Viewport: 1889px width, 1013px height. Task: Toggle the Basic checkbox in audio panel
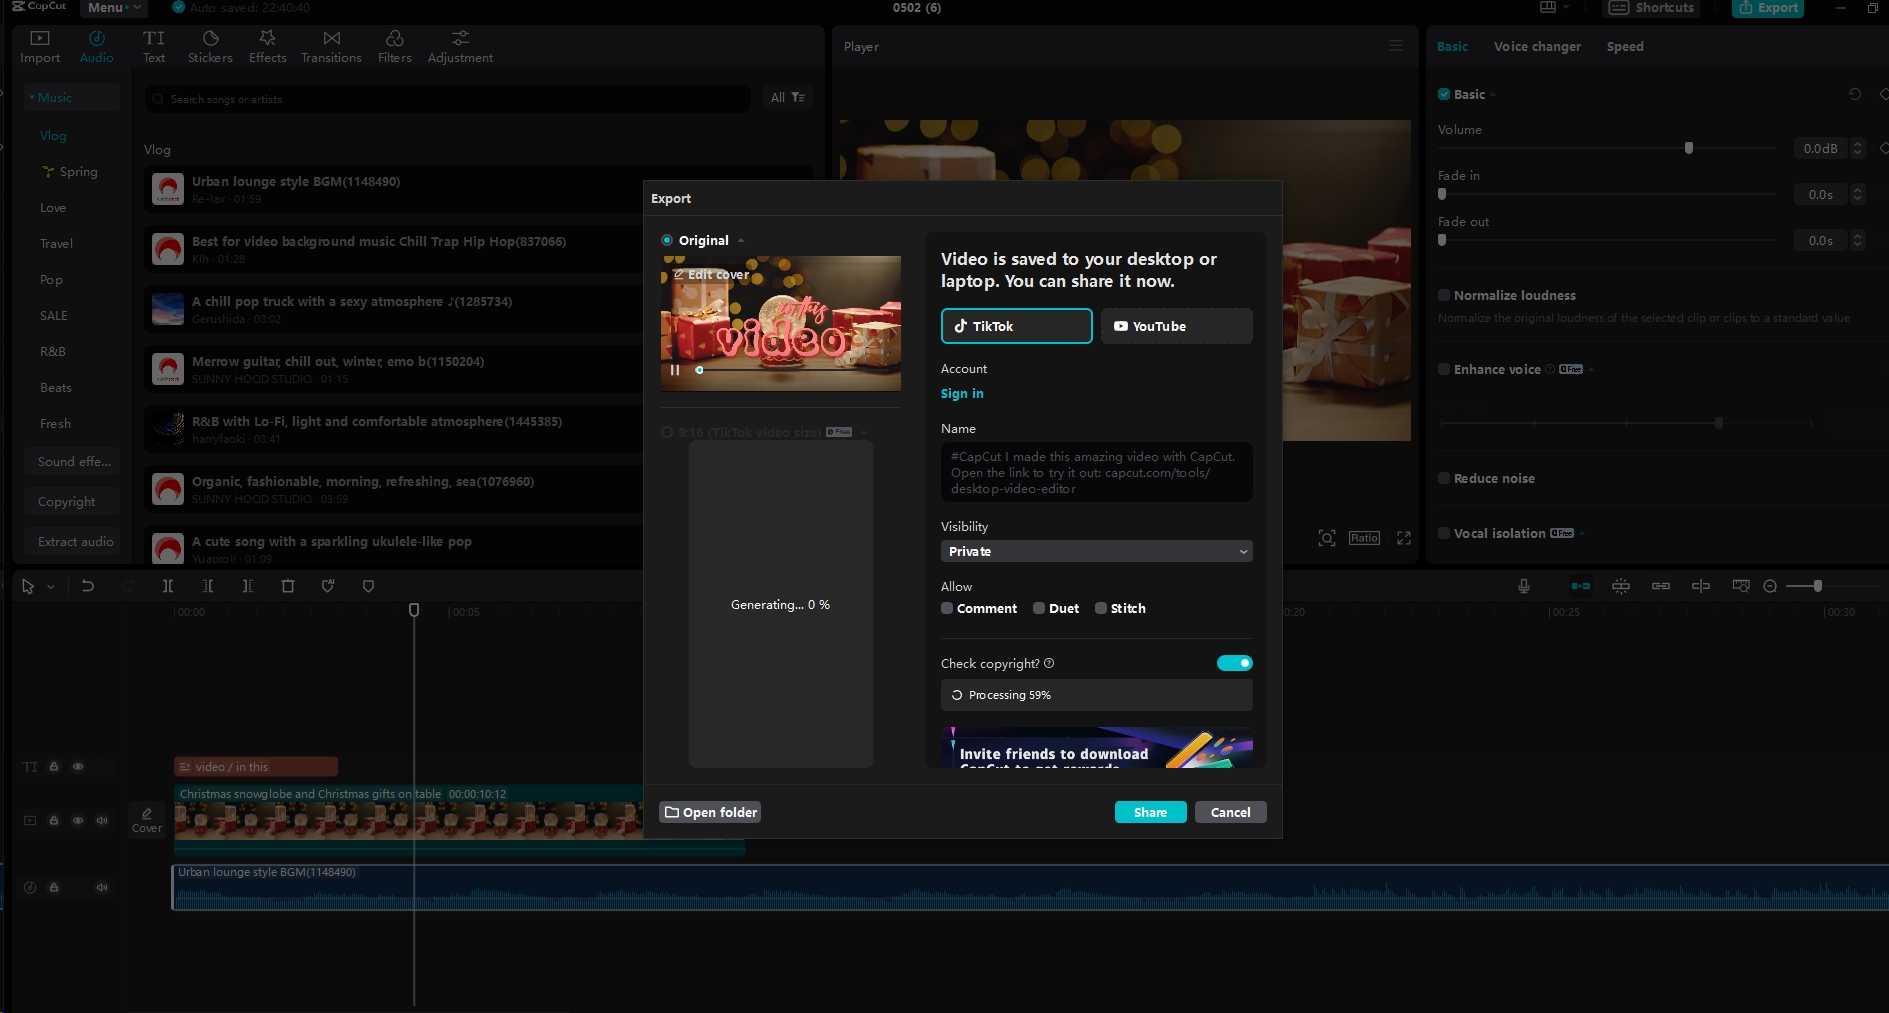coord(1444,94)
